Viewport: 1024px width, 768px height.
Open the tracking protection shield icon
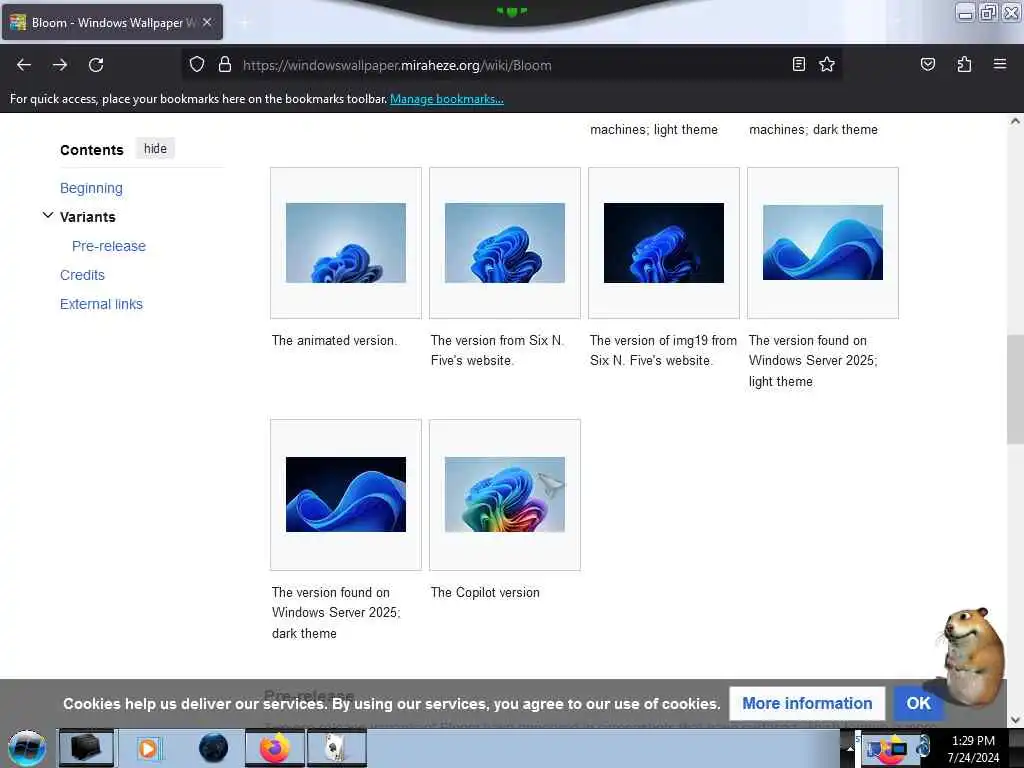click(197, 64)
